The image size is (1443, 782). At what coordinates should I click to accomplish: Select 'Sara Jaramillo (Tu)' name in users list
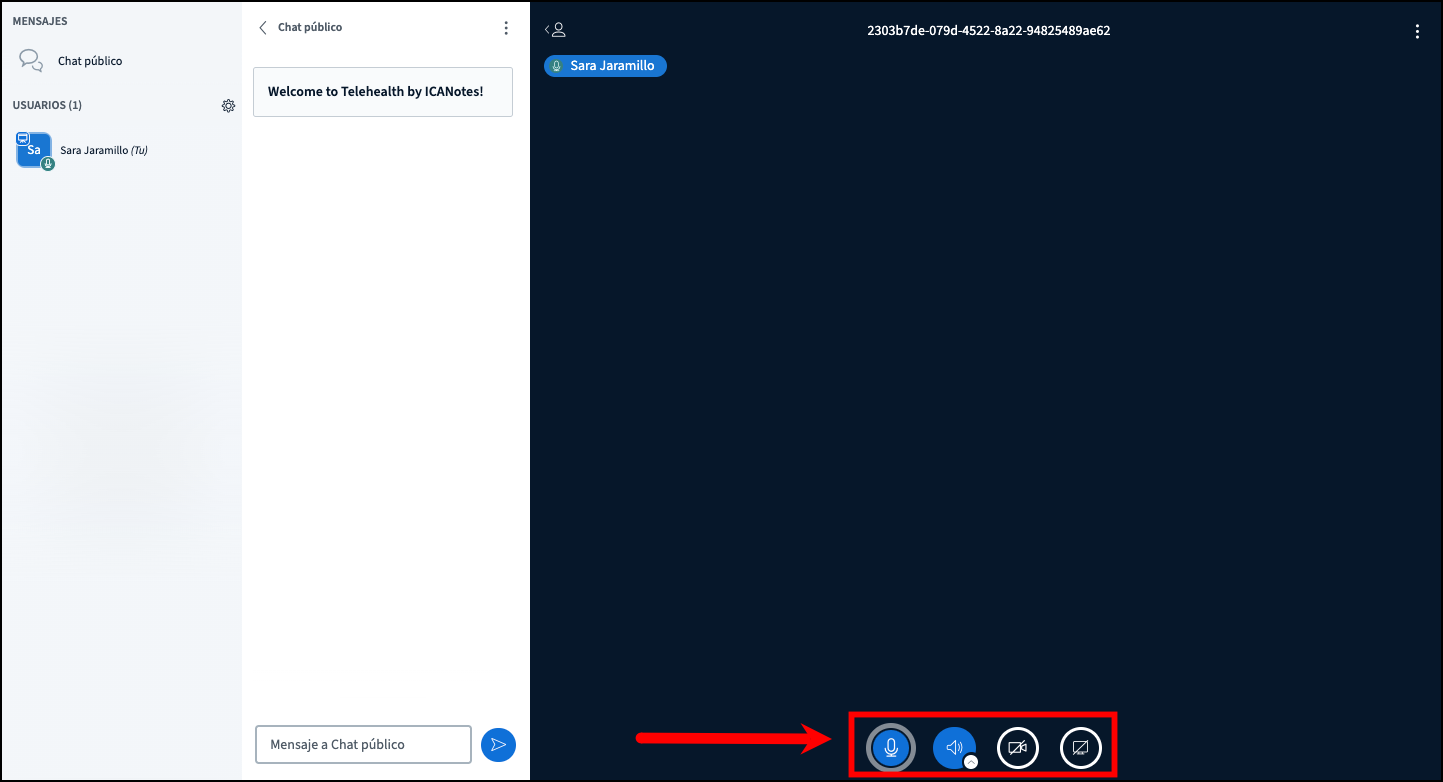pyautogui.click(x=104, y=151)
